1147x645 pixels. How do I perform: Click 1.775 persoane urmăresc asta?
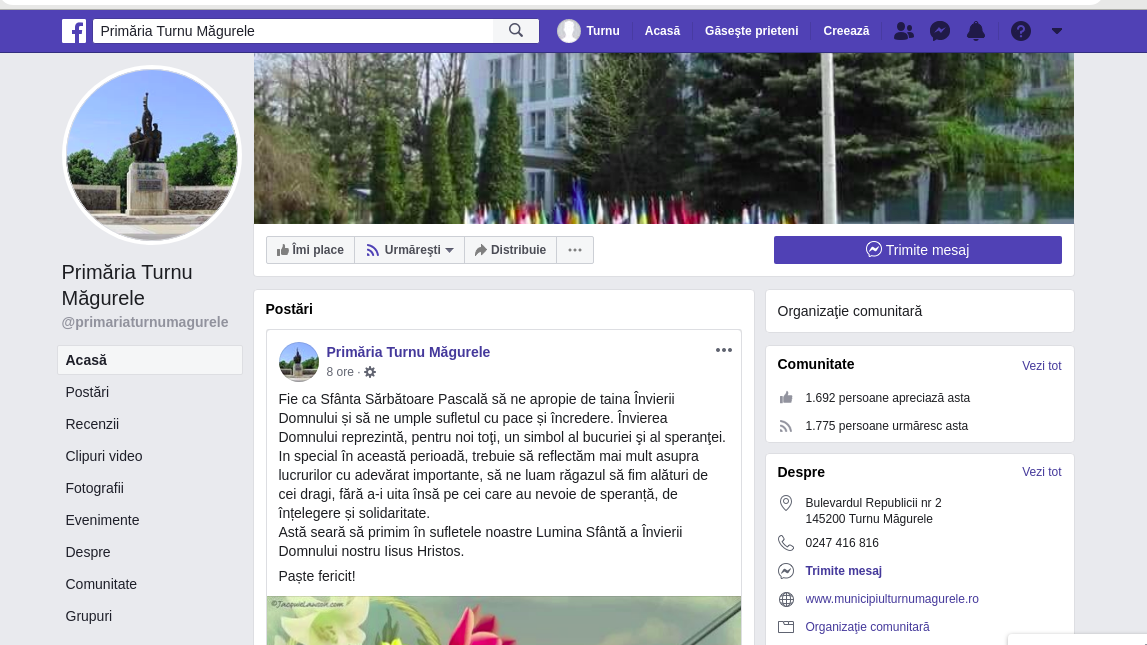click(x=887, y=426)
